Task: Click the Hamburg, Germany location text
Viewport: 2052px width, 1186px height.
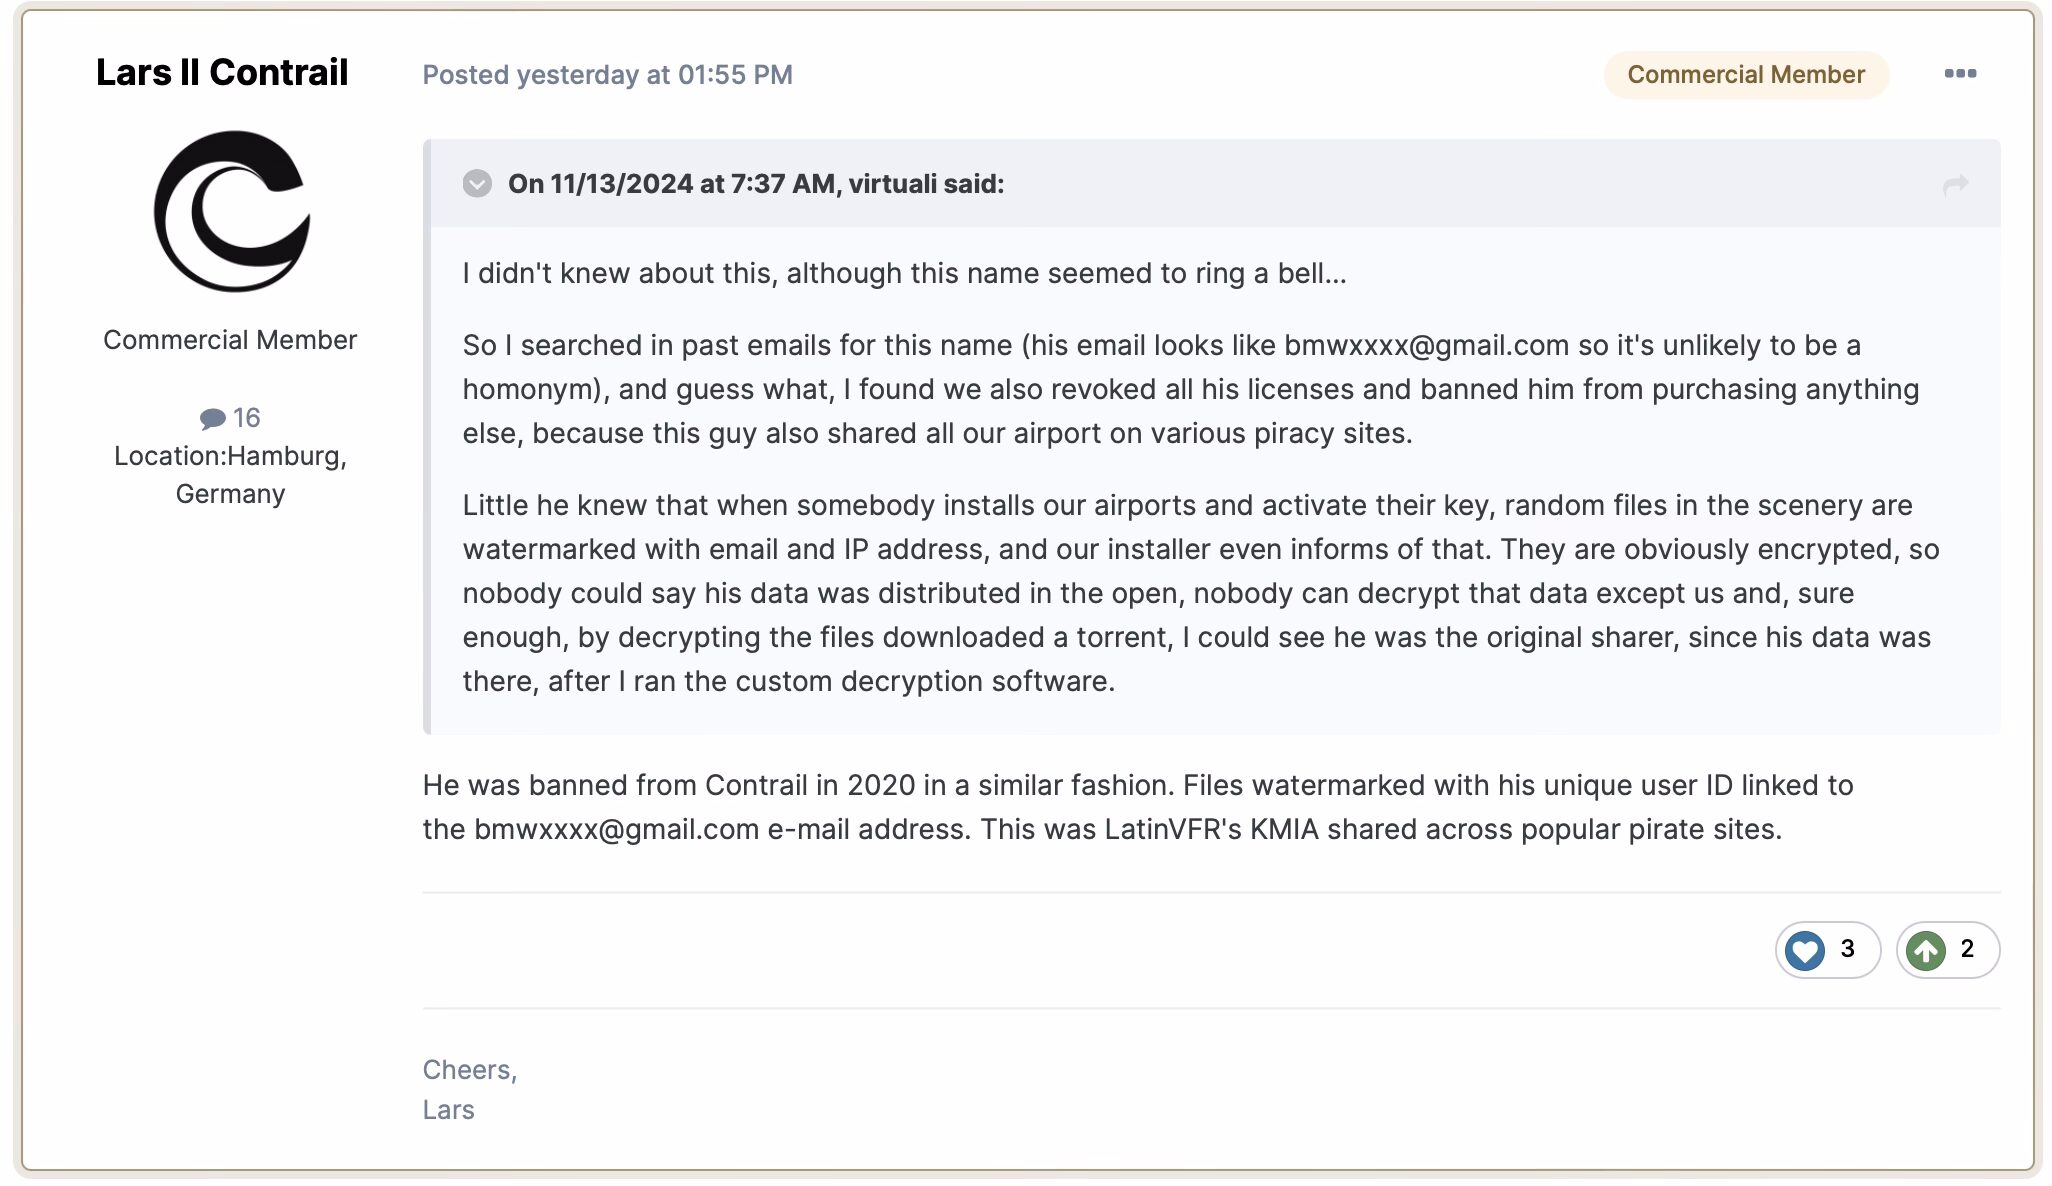Action: (231, 474)
